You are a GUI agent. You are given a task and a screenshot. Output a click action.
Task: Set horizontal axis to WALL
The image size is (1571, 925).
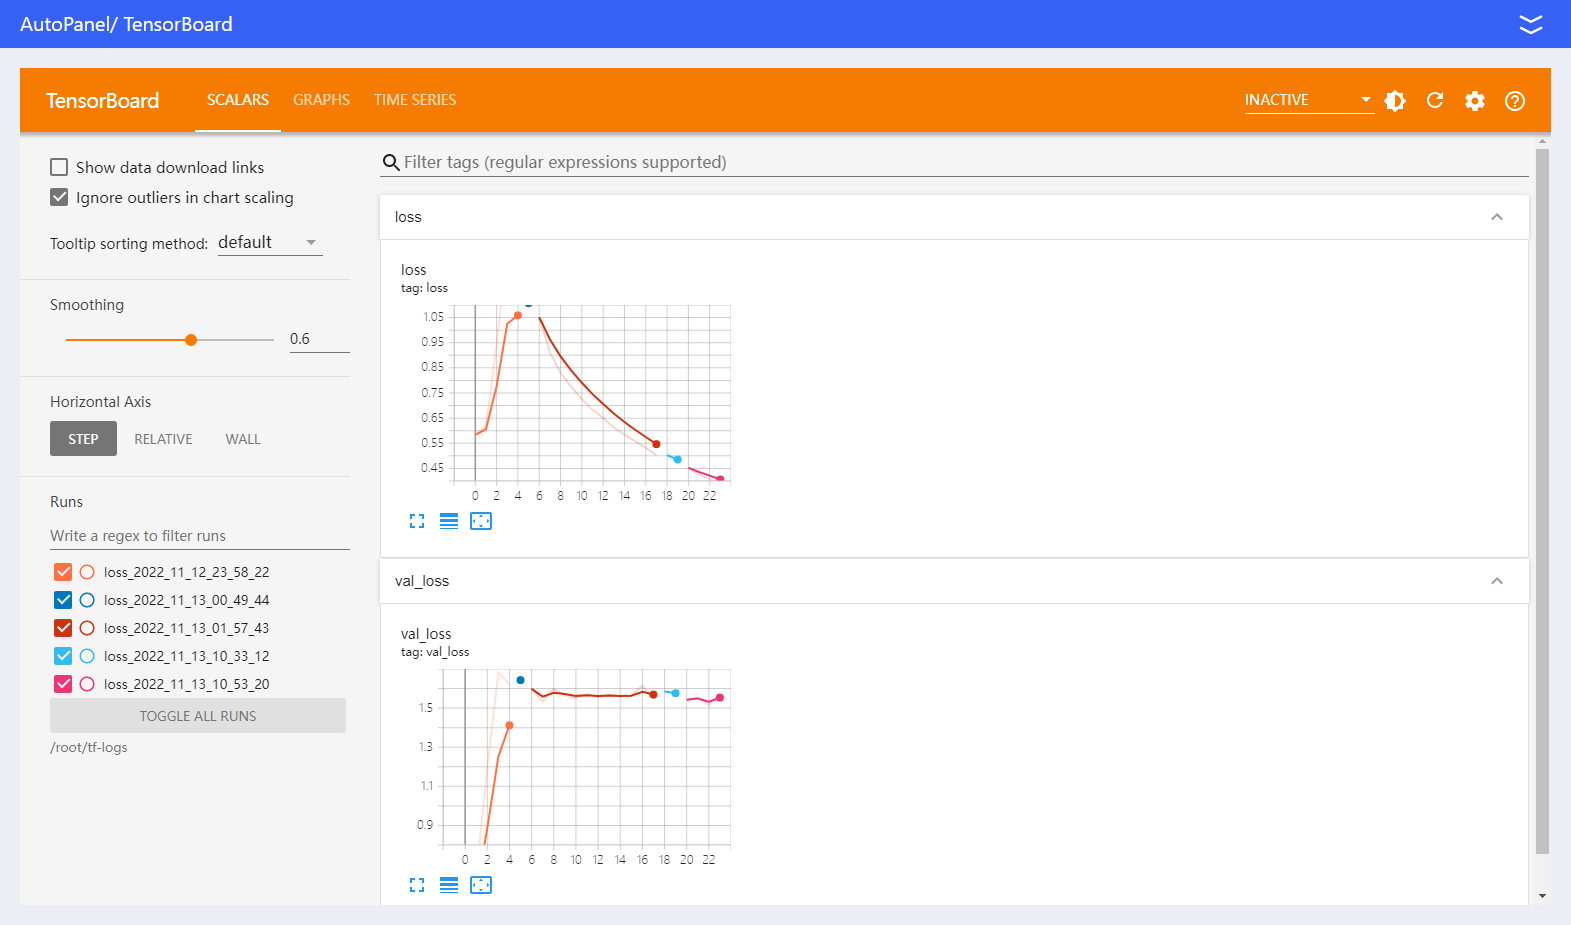pyautogui.click(x=243, y=439)
